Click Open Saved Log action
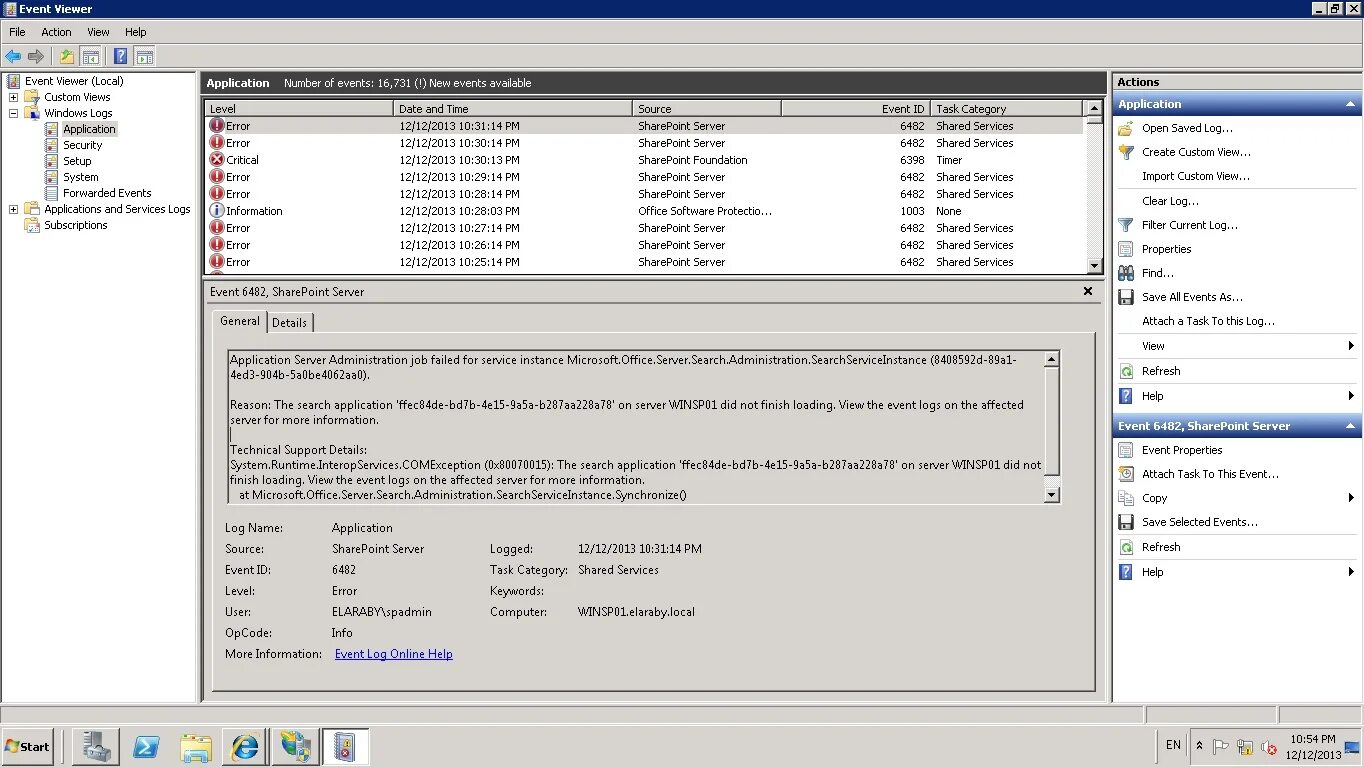The width and height of the screenshot is (1364, 768). point(1187,128)
